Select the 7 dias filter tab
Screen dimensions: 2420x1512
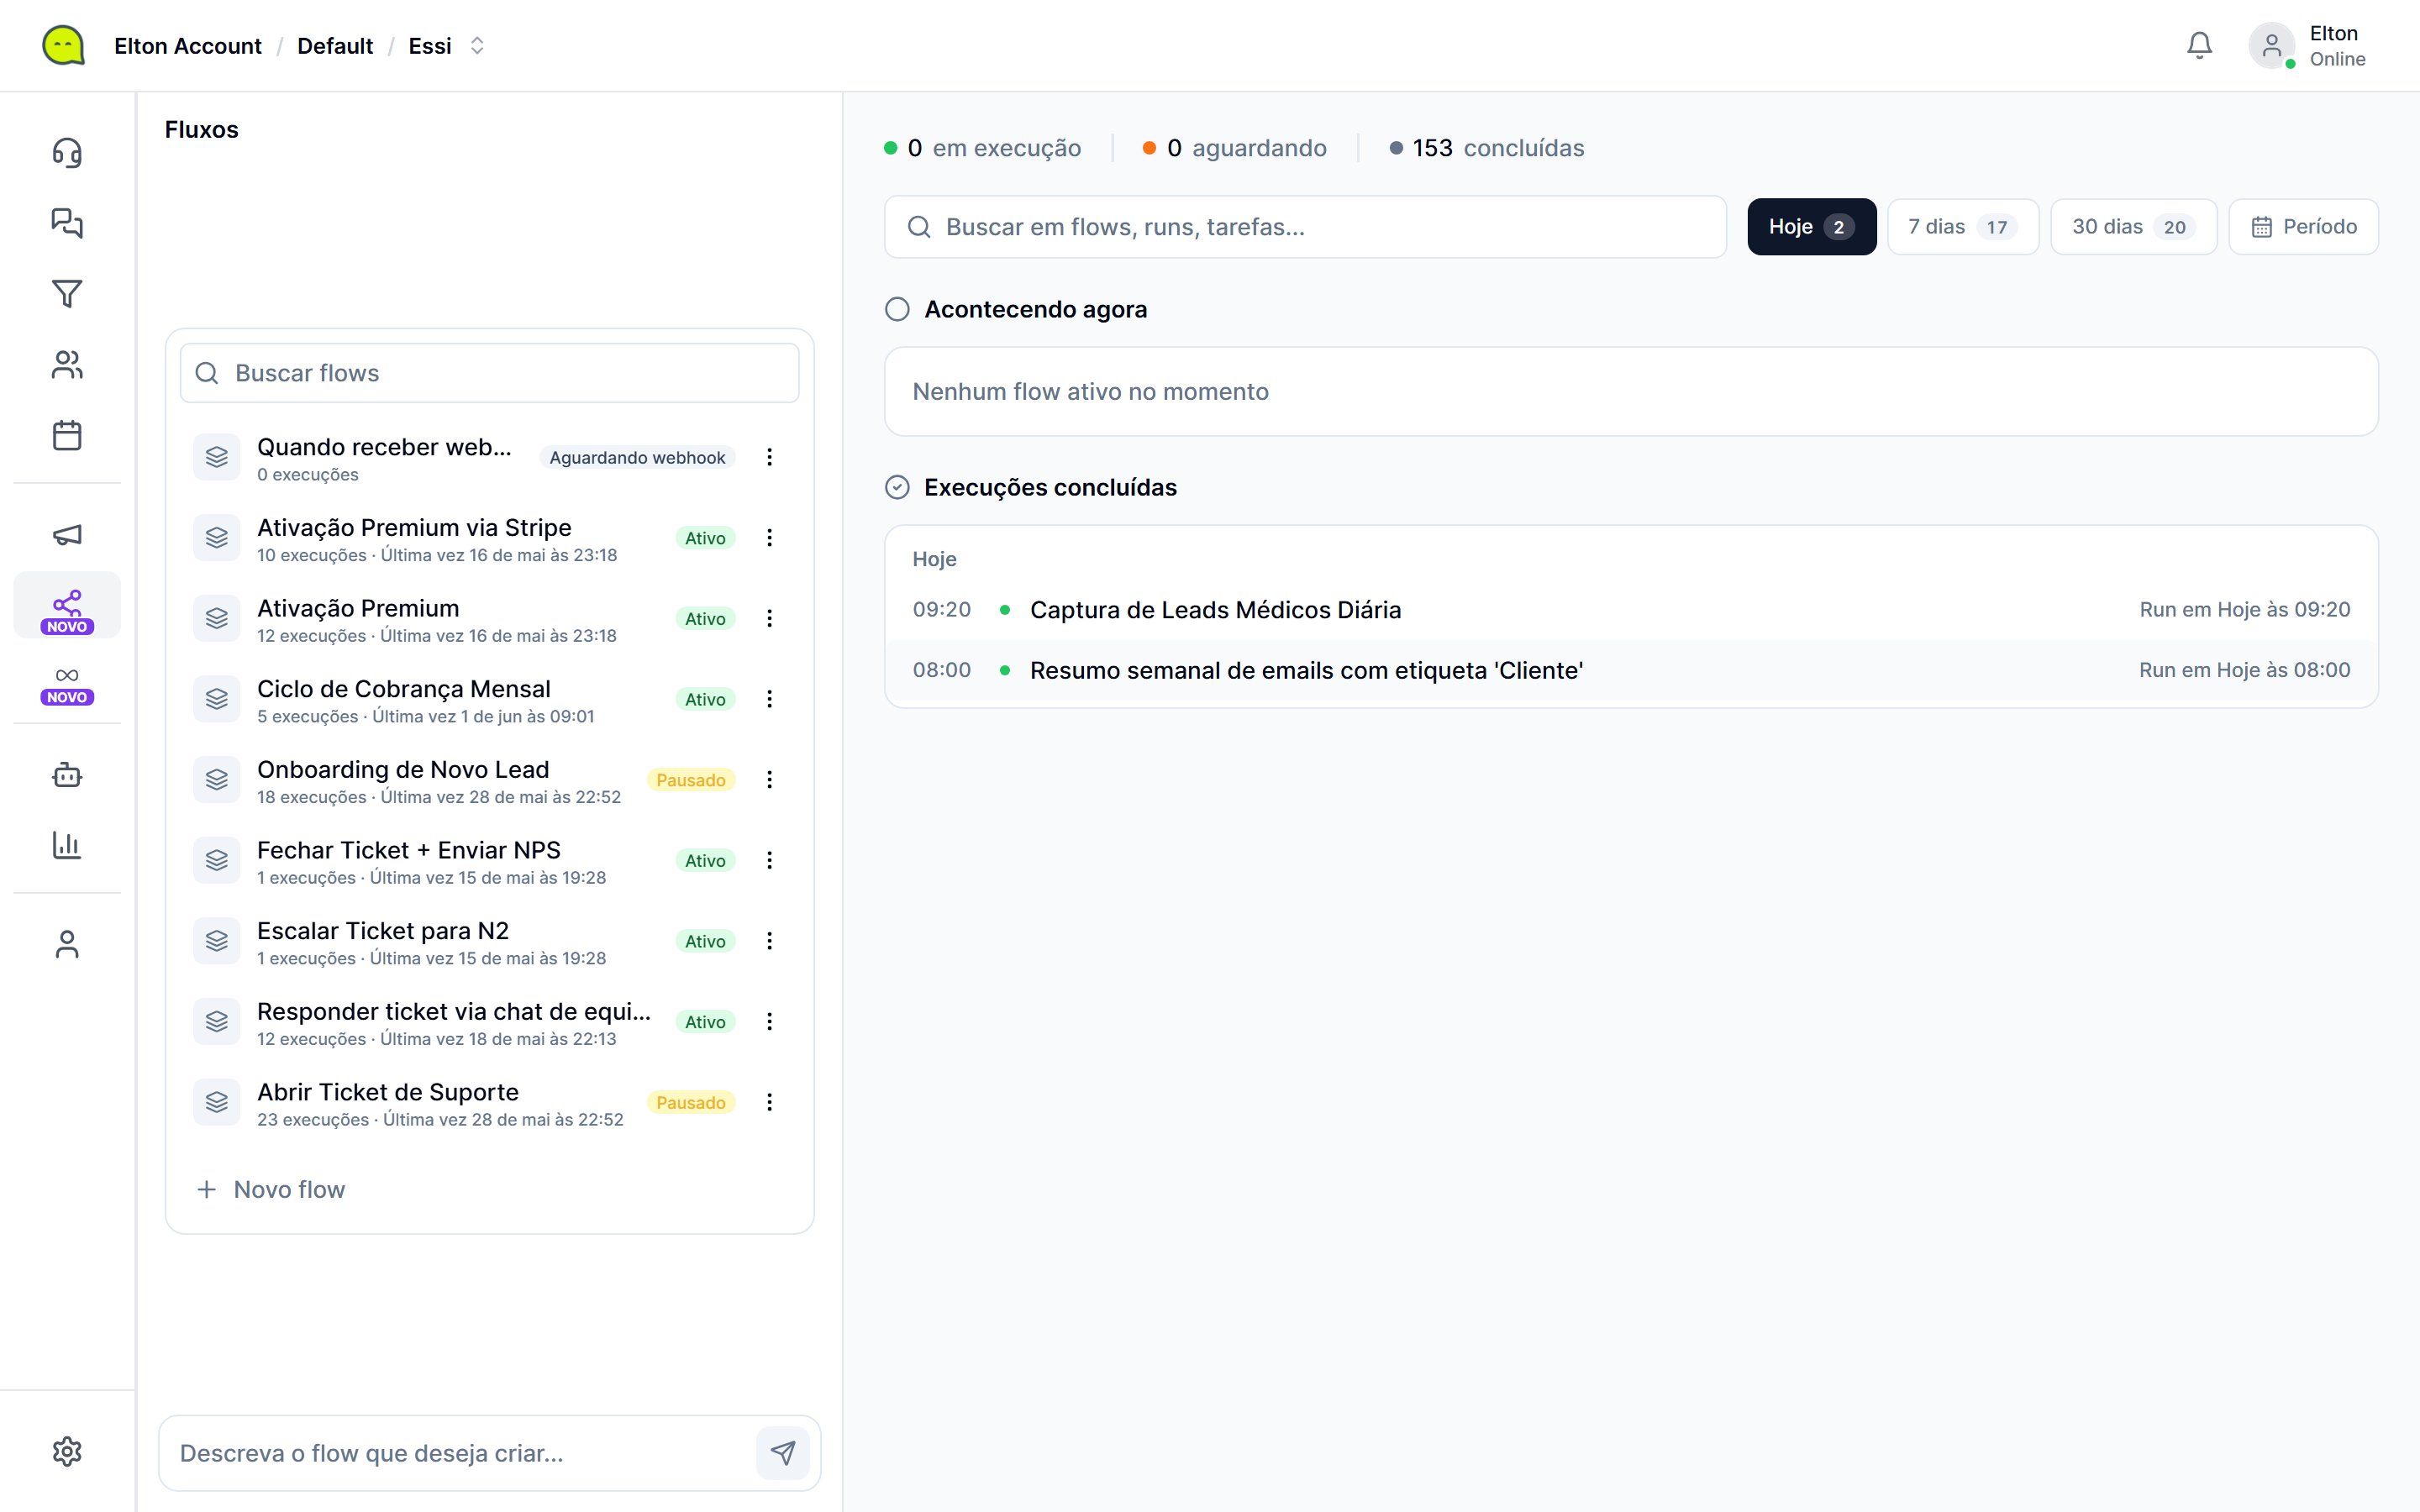click(1963, 227)
